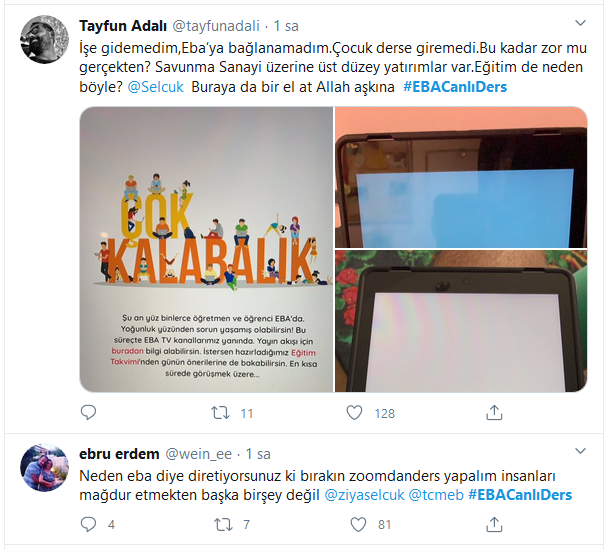Open Tayfun Adalı display name
The height and width of the screenshot is (550, 611).
(123, 26)
